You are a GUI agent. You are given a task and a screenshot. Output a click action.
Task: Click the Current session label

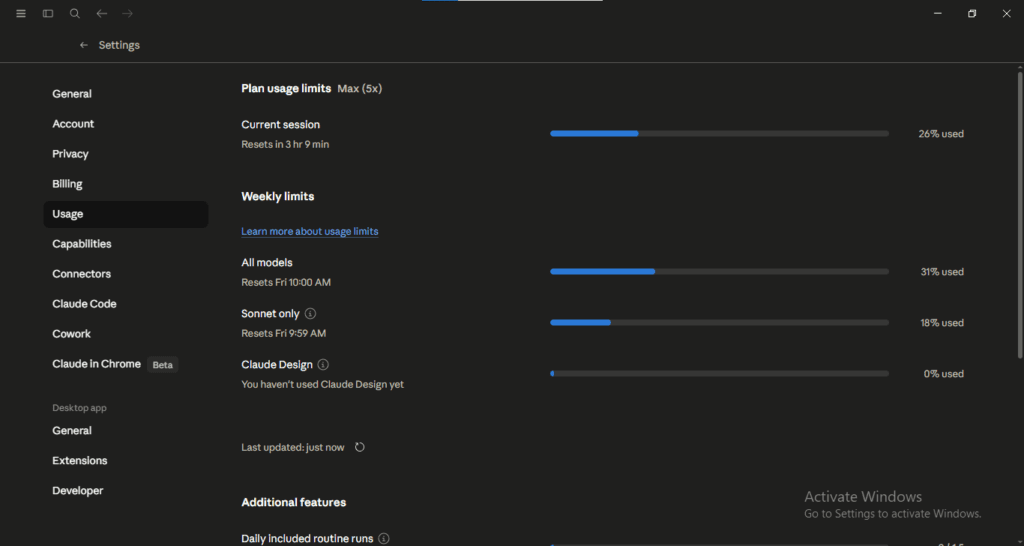(x=281, y=125)
